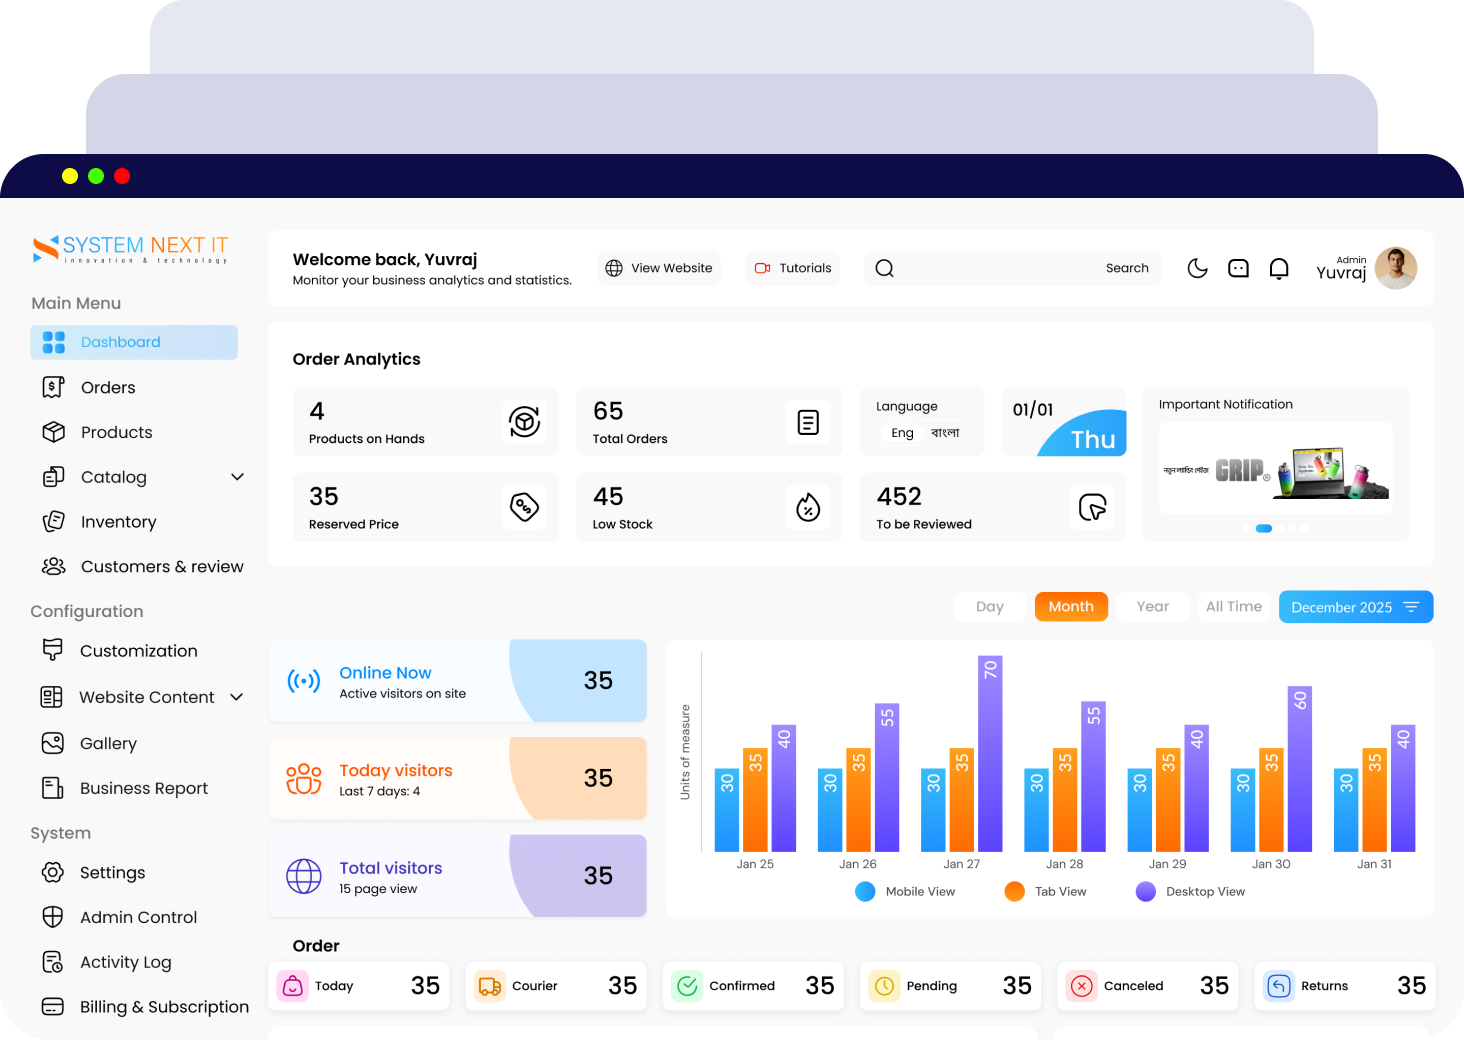The width and height of the screenshot is (1464, 1040).
Task: Expand the Catalog submenu chevron
Action: tap(237, 477)
